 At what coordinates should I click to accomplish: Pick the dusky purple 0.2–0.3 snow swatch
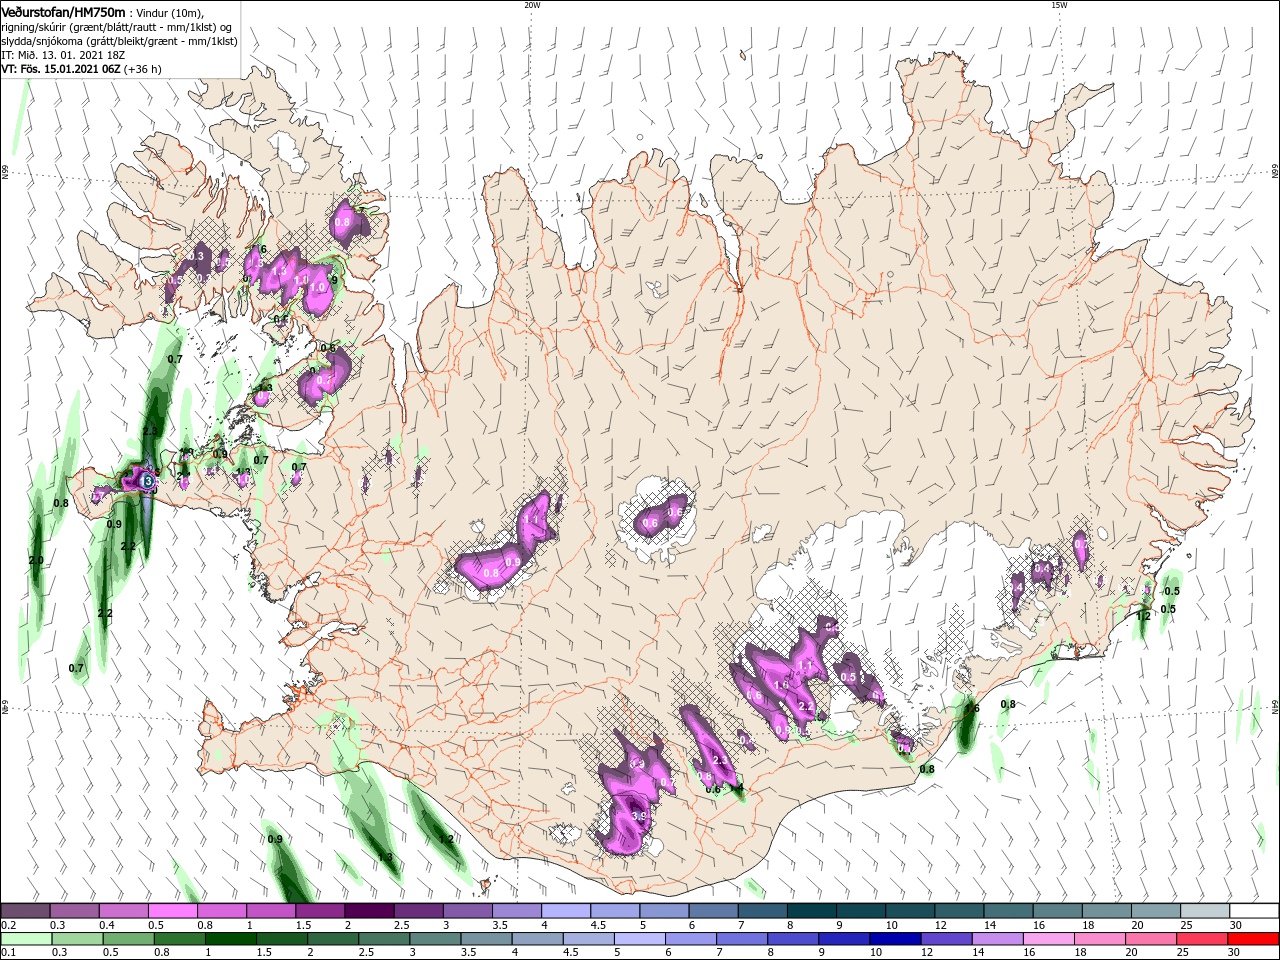[26, 911]
